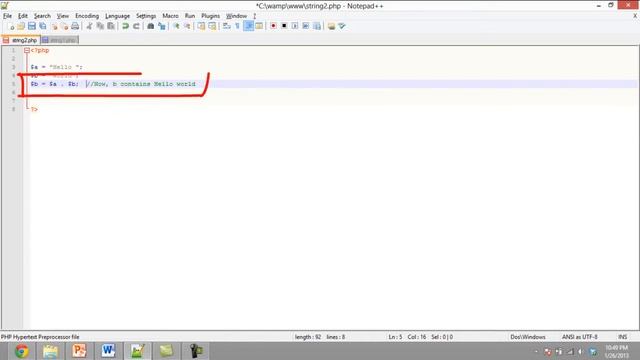
Task: Select Notepad++ taskbar button
Action: (137, 351)
